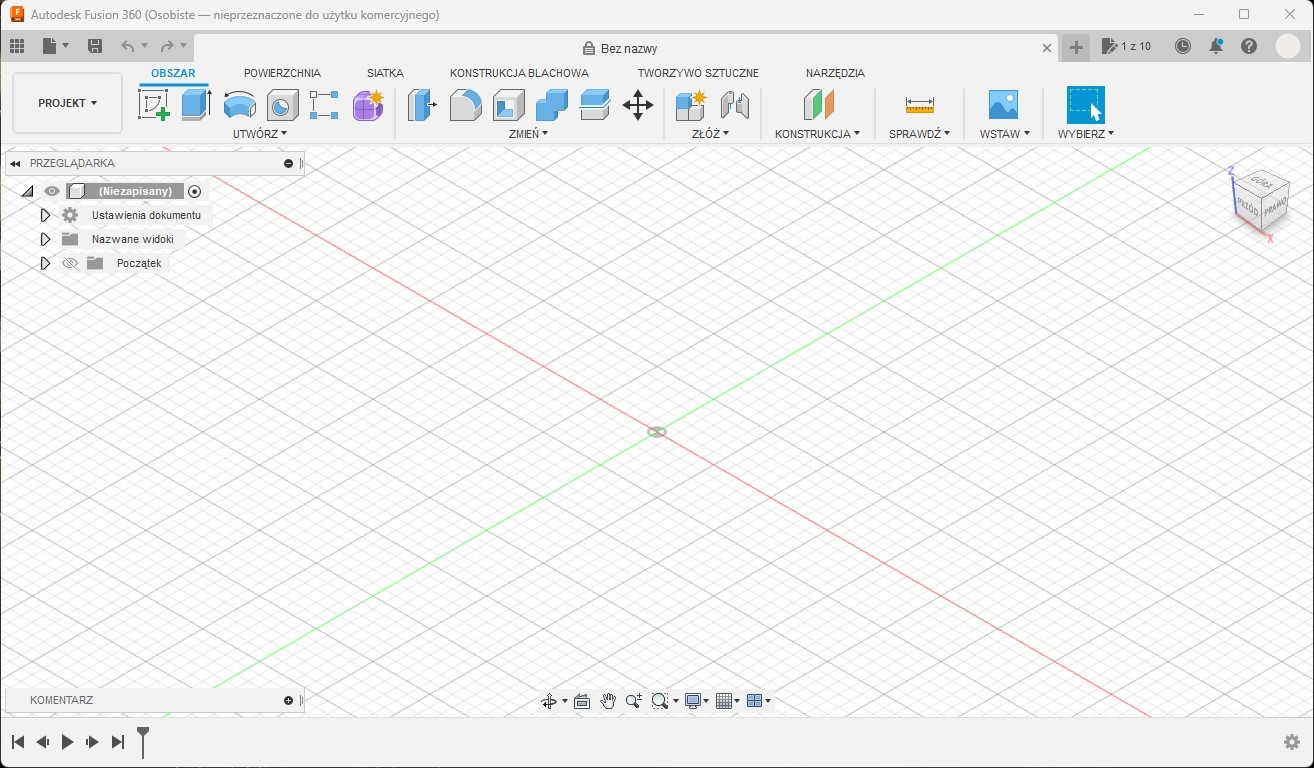Click the Pan hand tool
The height and width of the screenshot is (768, 1314).
tap(608, 701)
